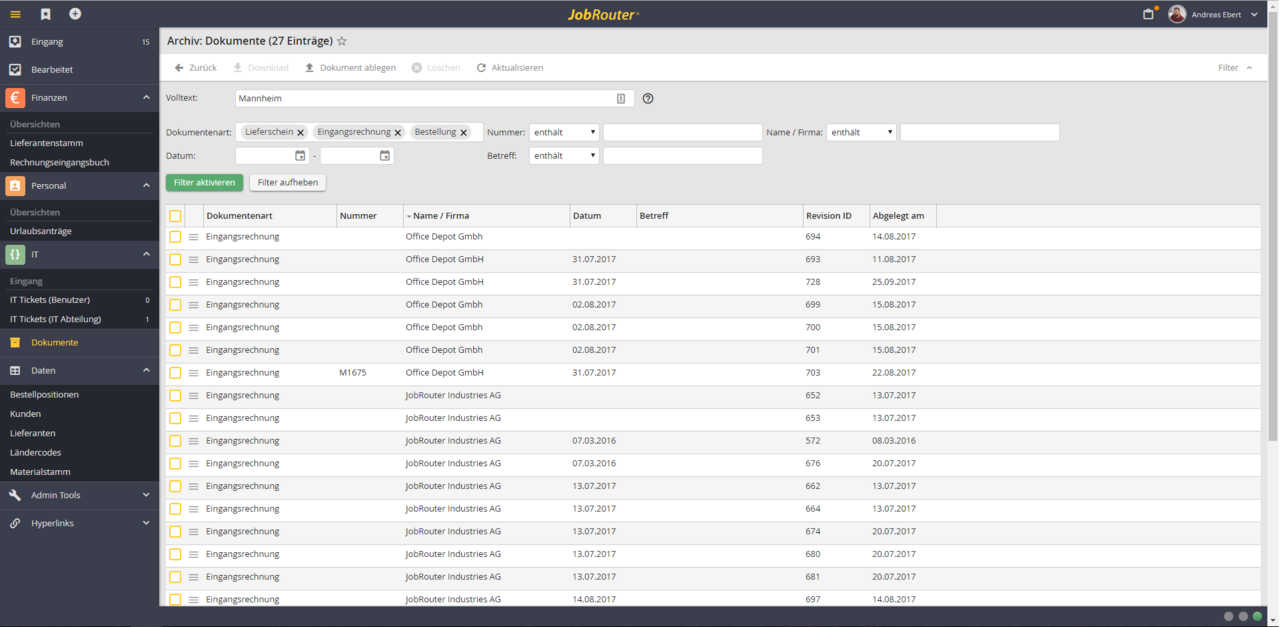This screenshot has width=1280, height=627.
Task: Collapse the IT sidebar section
Action: [x=146, y=255]
